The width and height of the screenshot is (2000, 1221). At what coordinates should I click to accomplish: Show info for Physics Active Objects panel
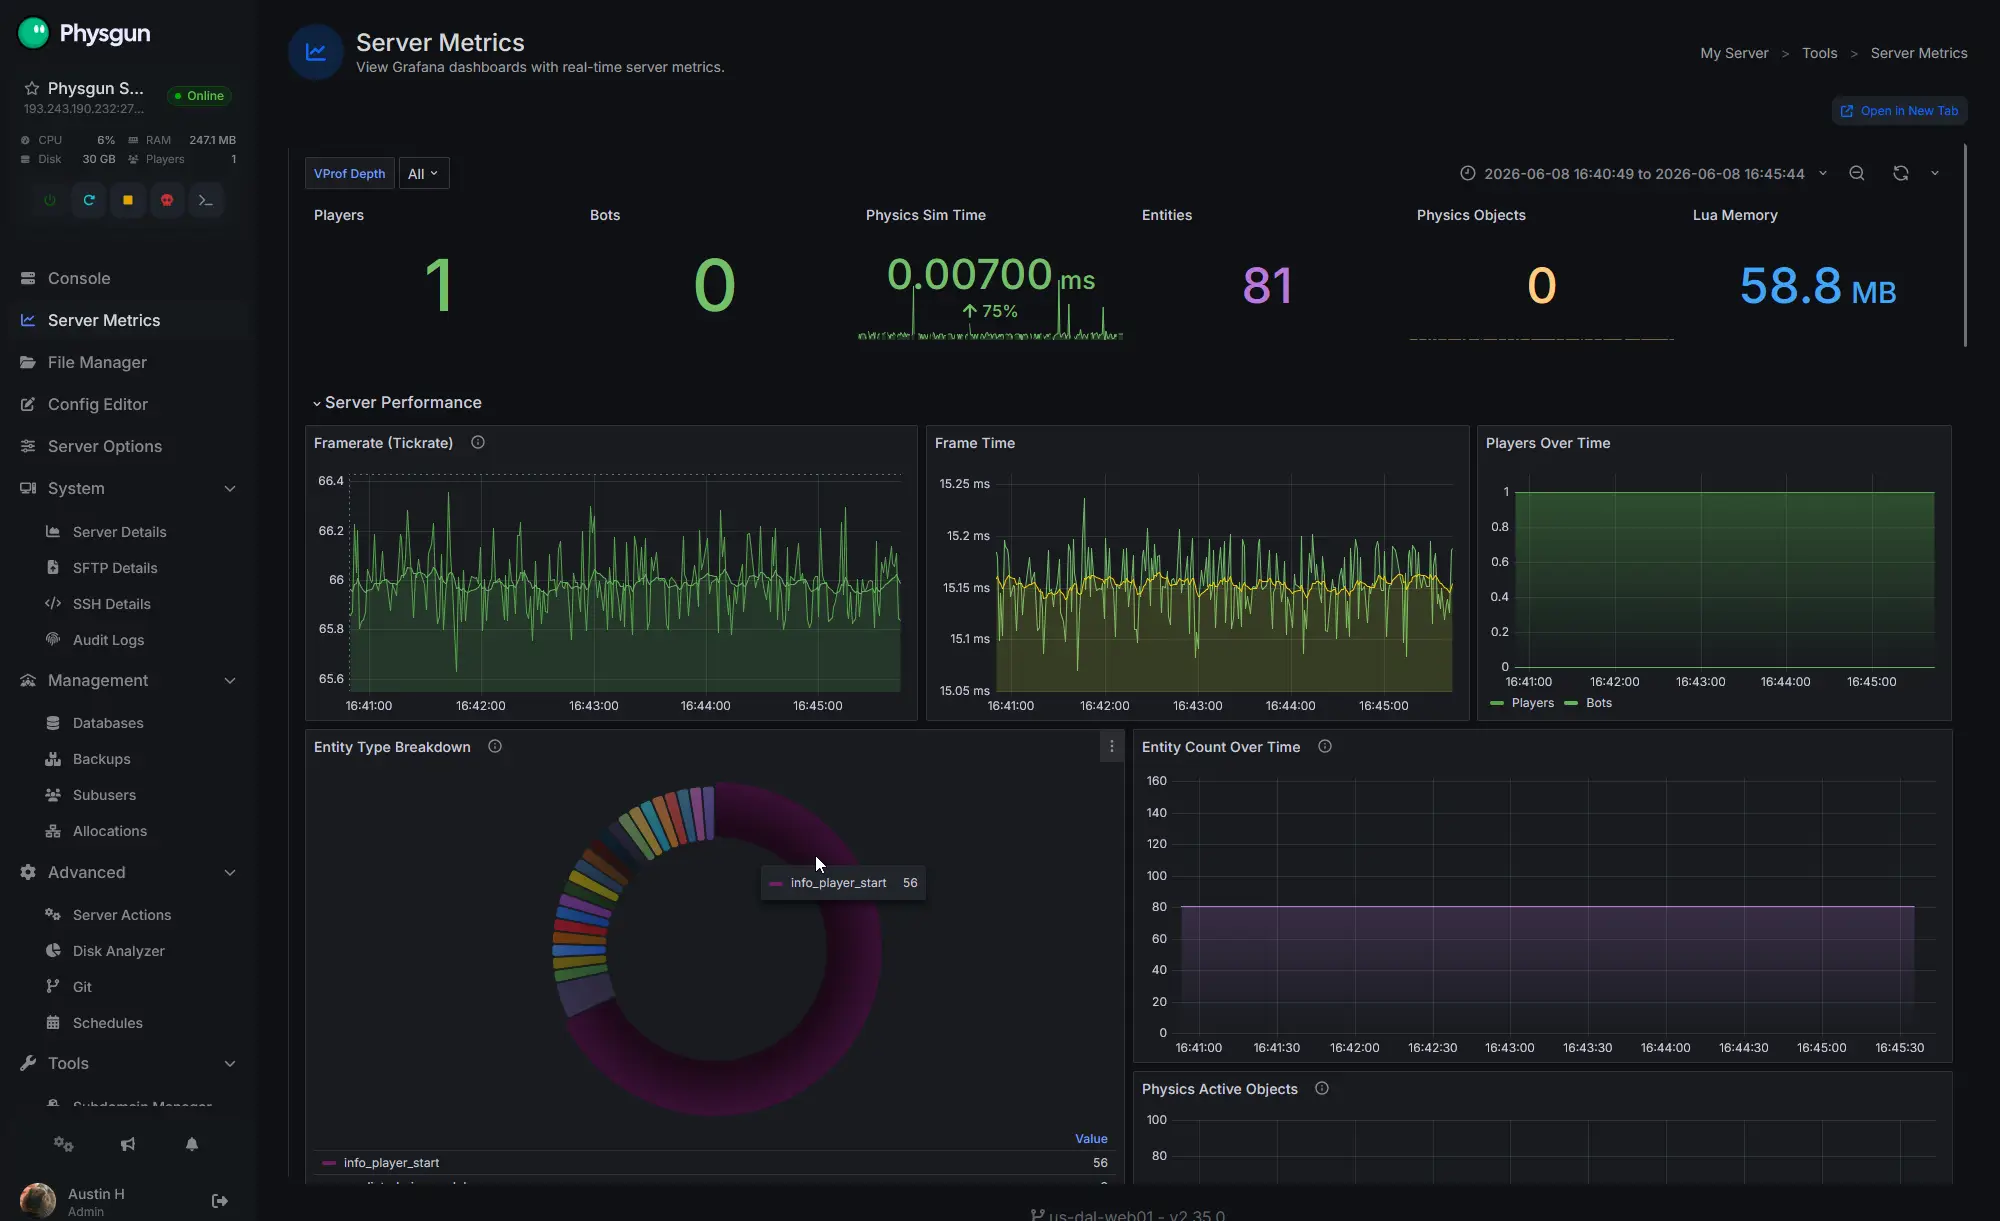1322,1088
